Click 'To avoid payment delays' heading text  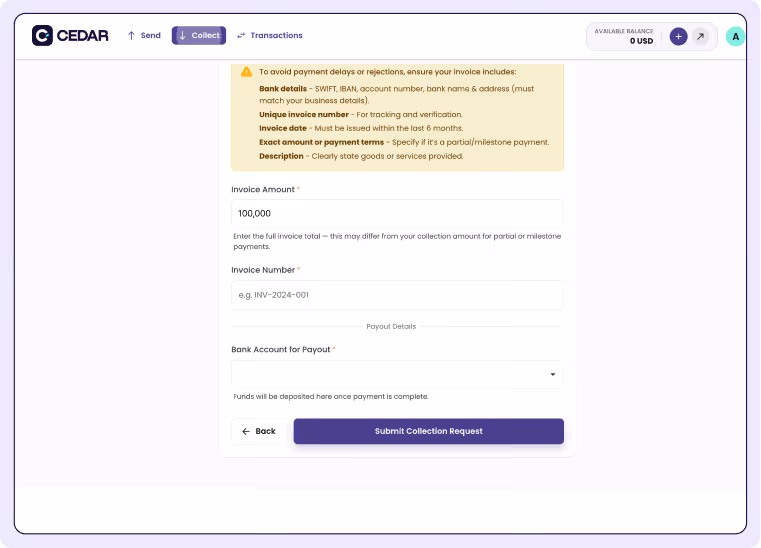387,72
